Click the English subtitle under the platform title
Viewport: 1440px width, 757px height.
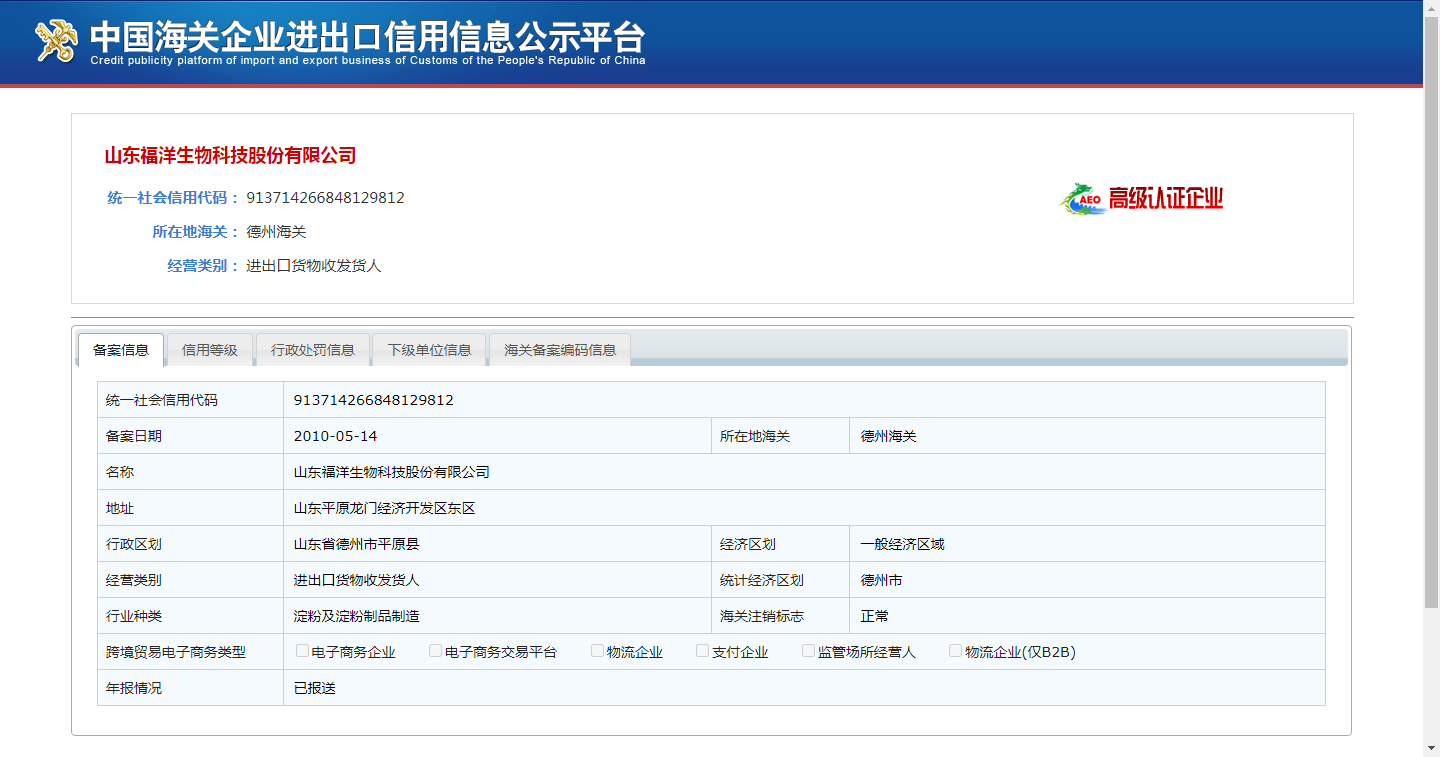[x=368, y=60]
